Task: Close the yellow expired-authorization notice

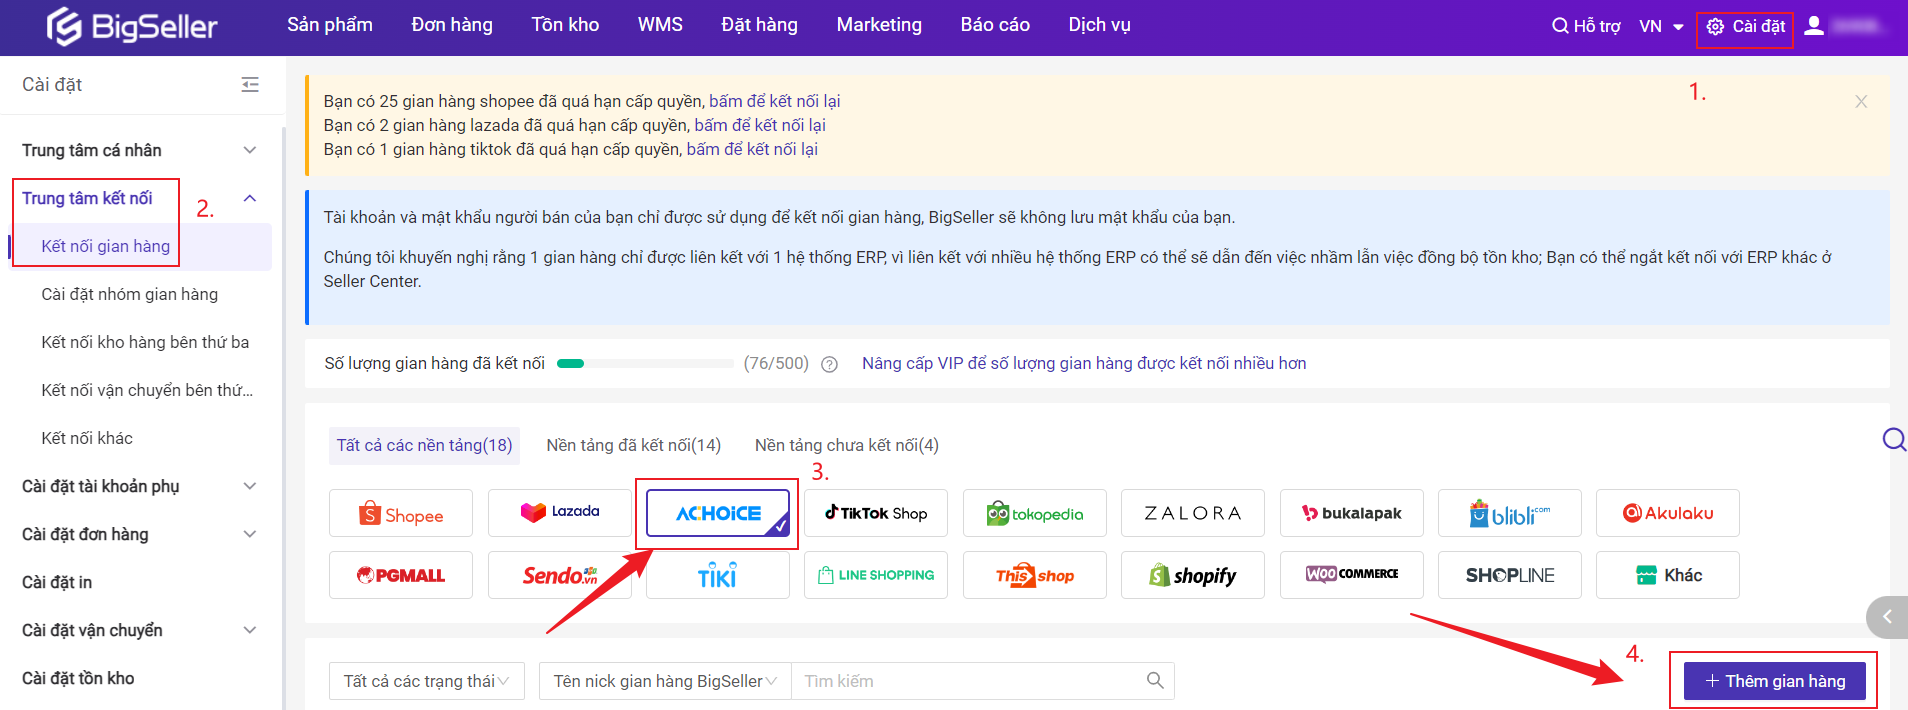Action: pyautogui.click(x=1861, y=101)
